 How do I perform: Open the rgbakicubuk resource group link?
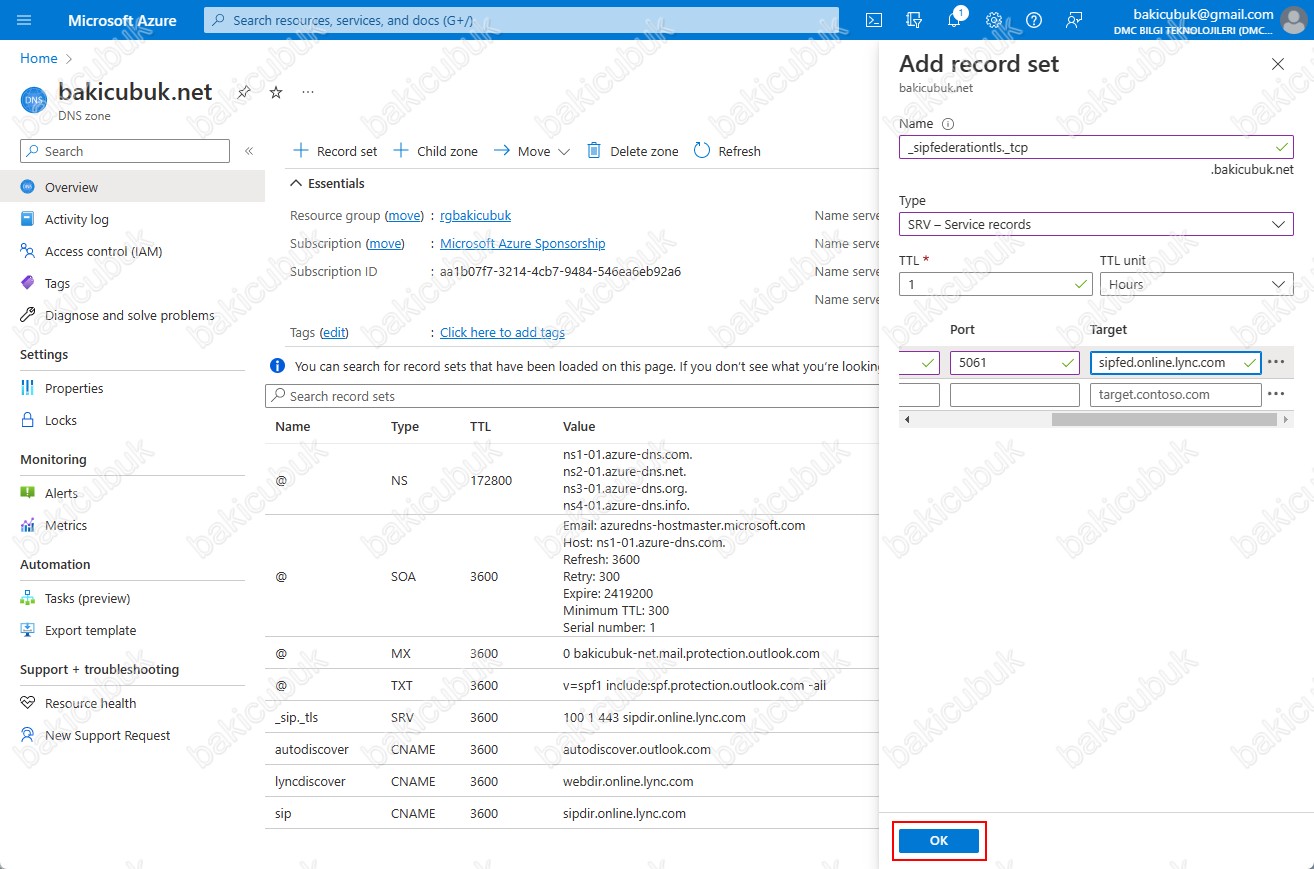click(x=475, y=215)
